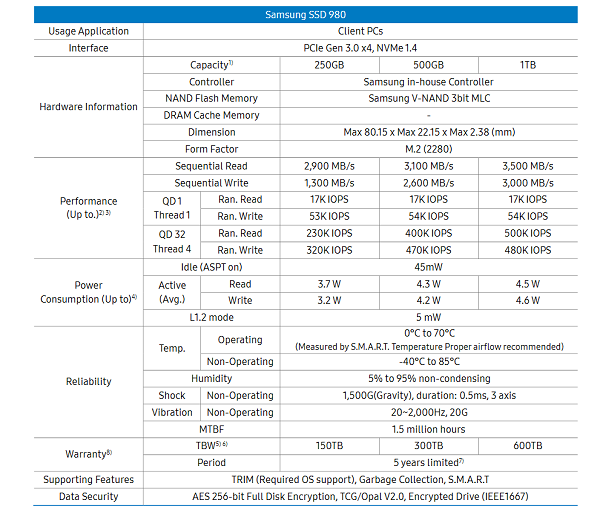Image resolution: width=600 pixels, height=506 pixels.
Task: Click the M.2 (2280) form factor value
Action: [x=429, y=149]
